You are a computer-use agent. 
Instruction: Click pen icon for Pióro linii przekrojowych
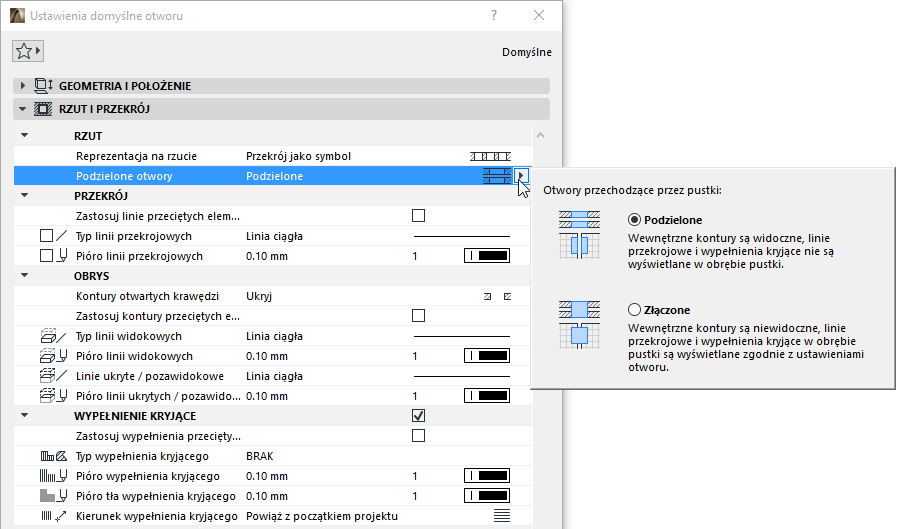tap(62, 256)
